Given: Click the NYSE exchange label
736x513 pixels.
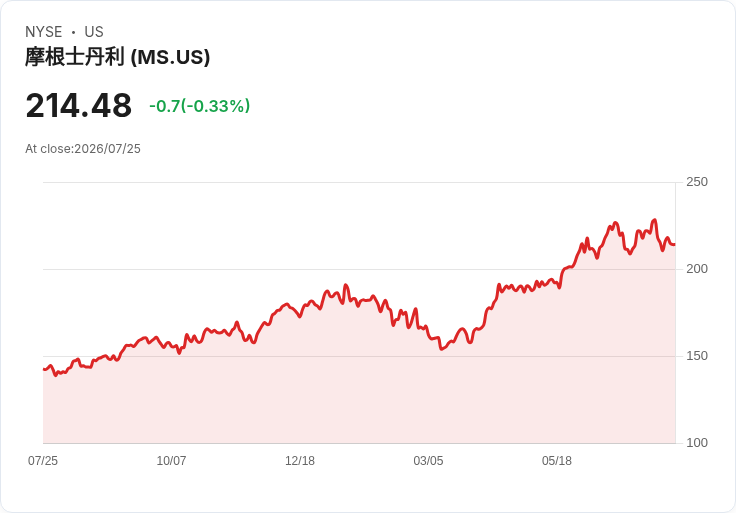Looking at the screenshot, I should tap(44, 32).
